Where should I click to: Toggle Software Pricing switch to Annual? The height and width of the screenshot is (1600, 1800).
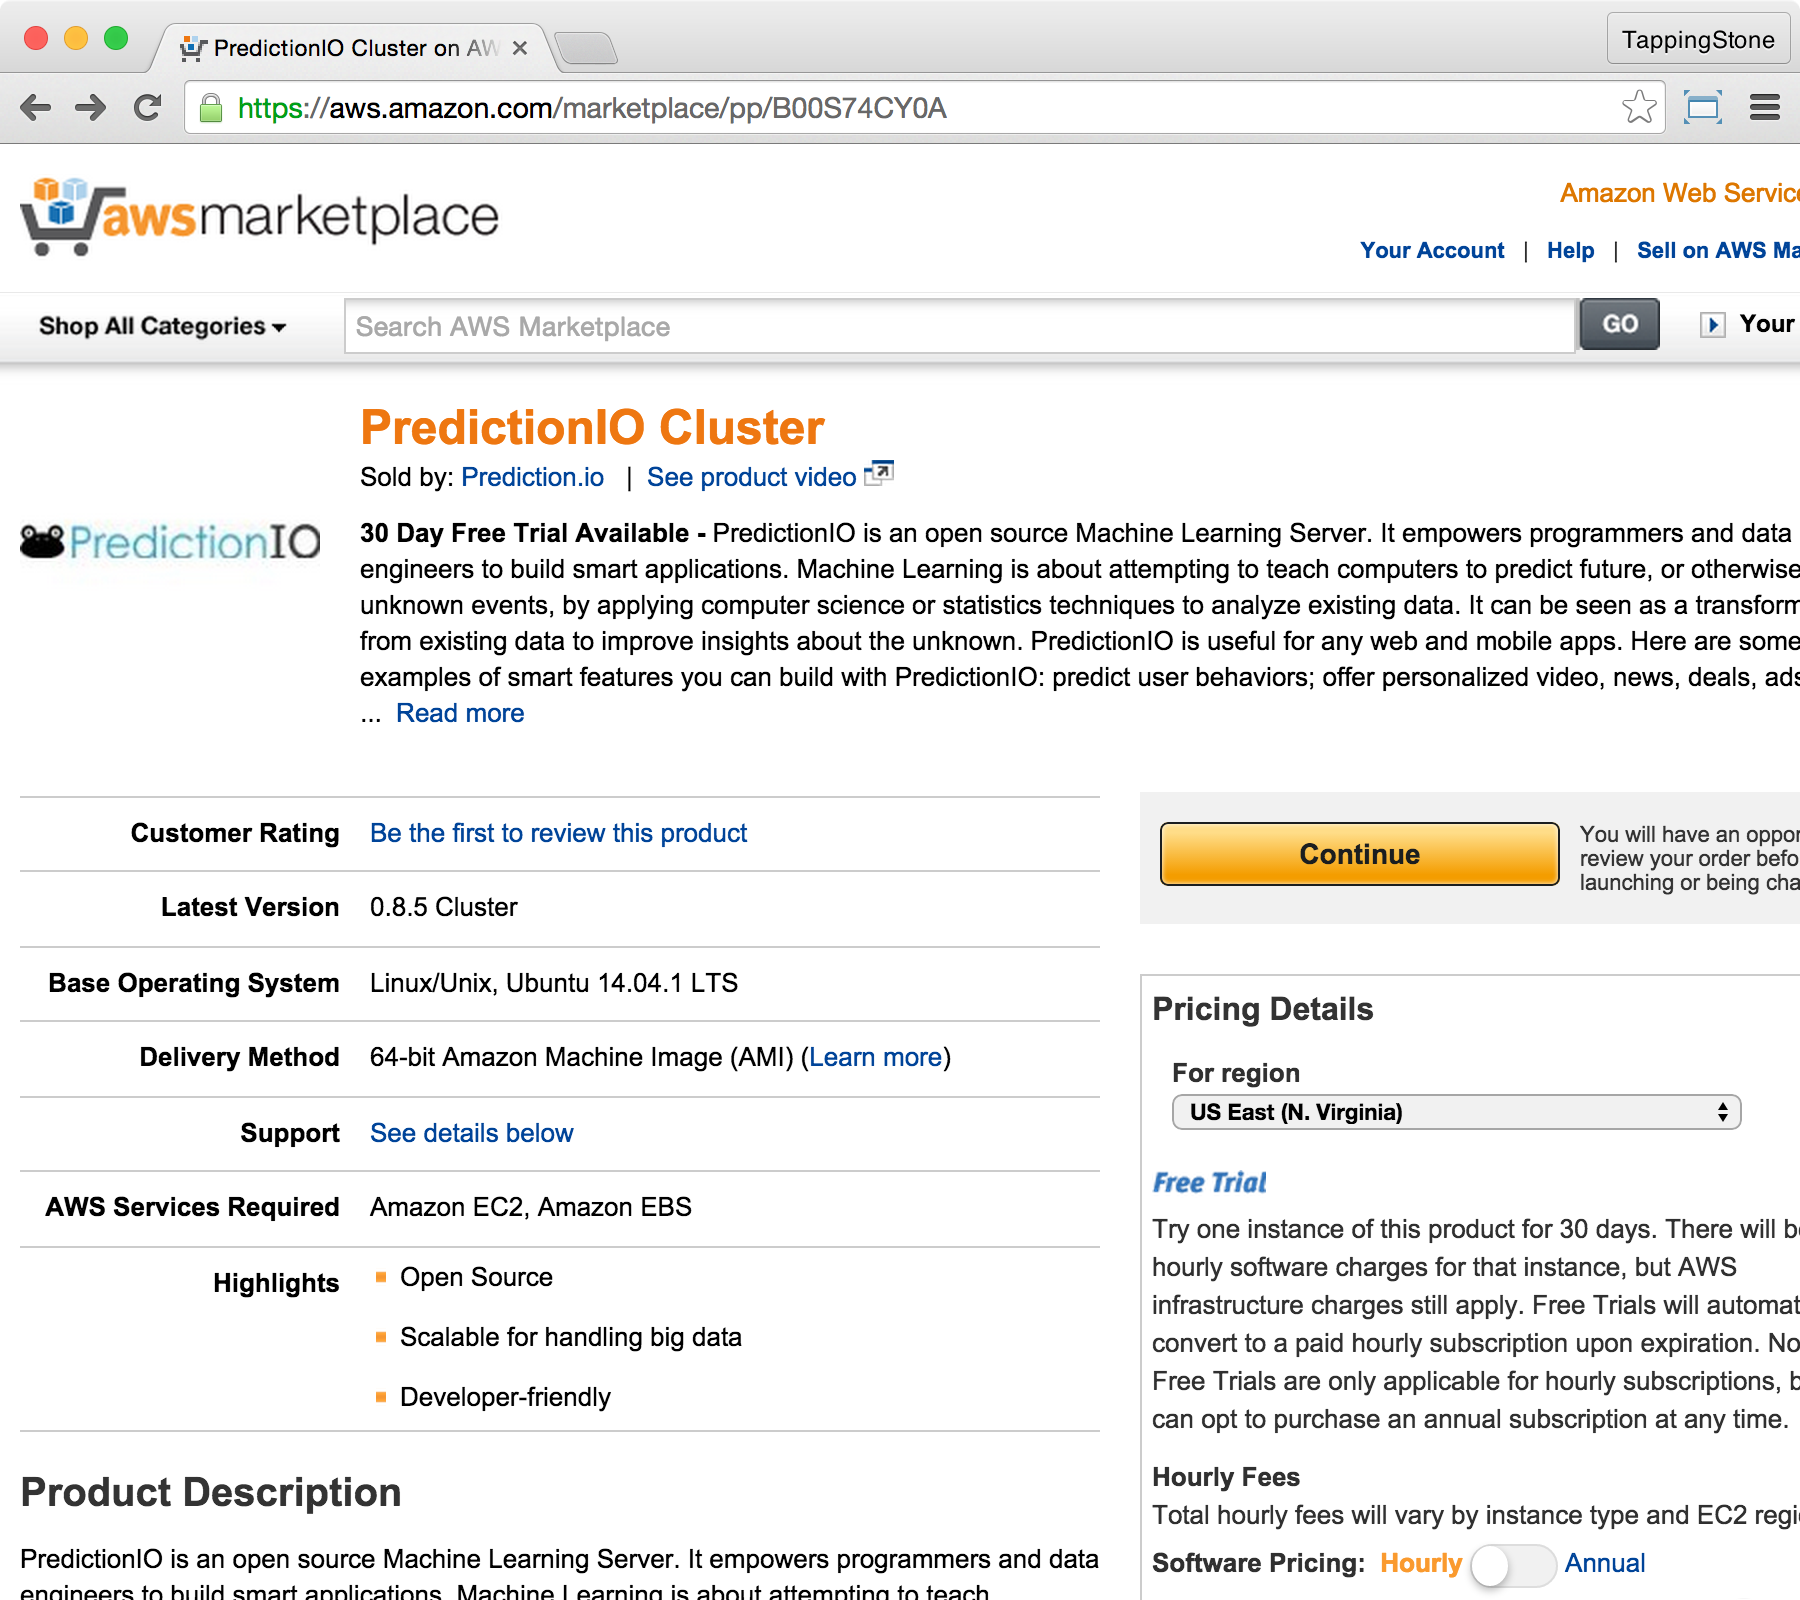[x=1513, y=1564]
